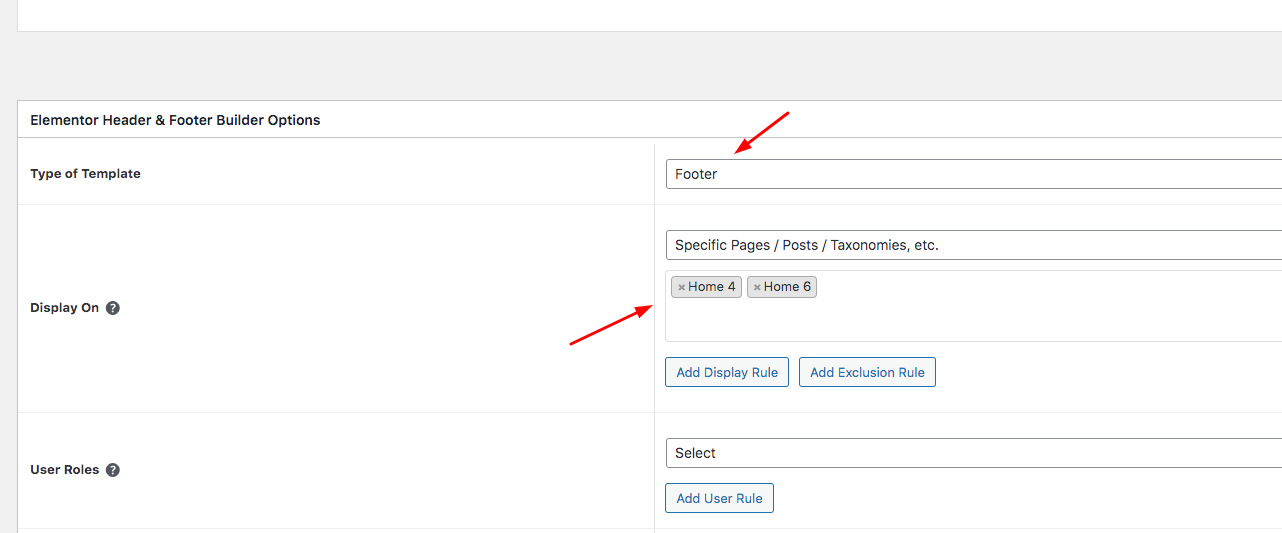
Task: Click the Add Display Rule button
Action: click(727, 372)
